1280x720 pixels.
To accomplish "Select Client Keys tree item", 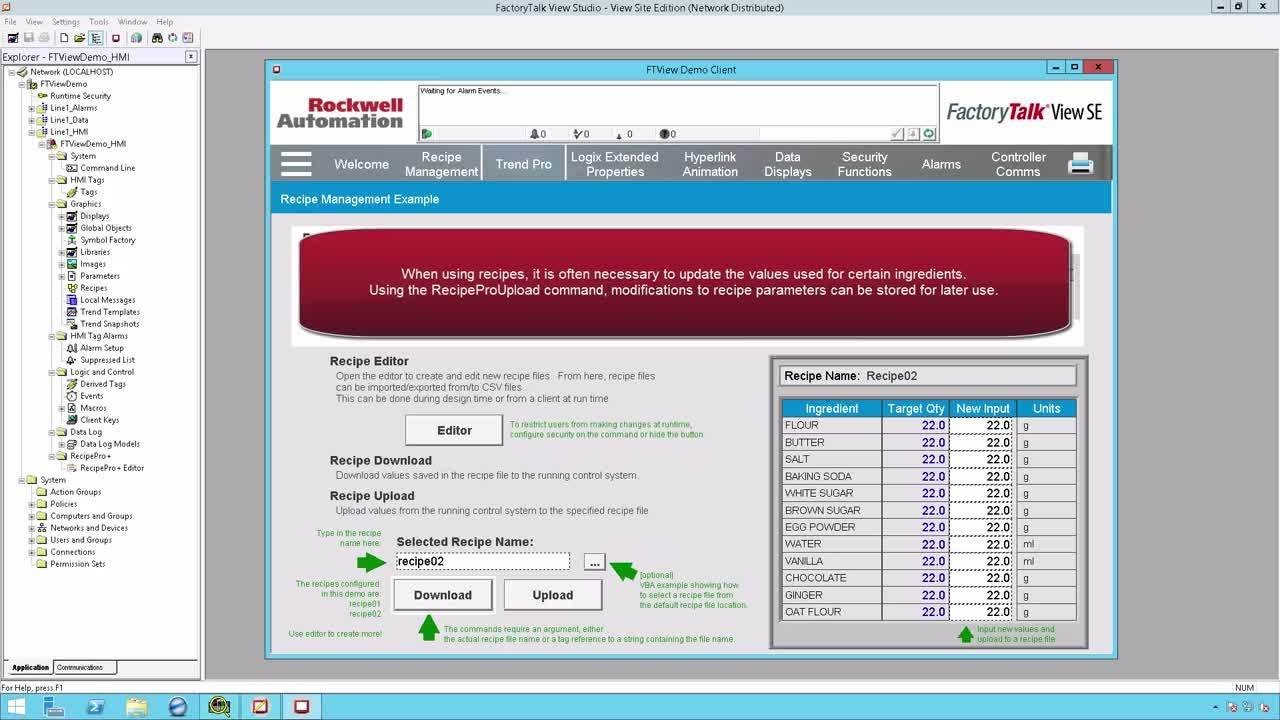I will 100,420.
